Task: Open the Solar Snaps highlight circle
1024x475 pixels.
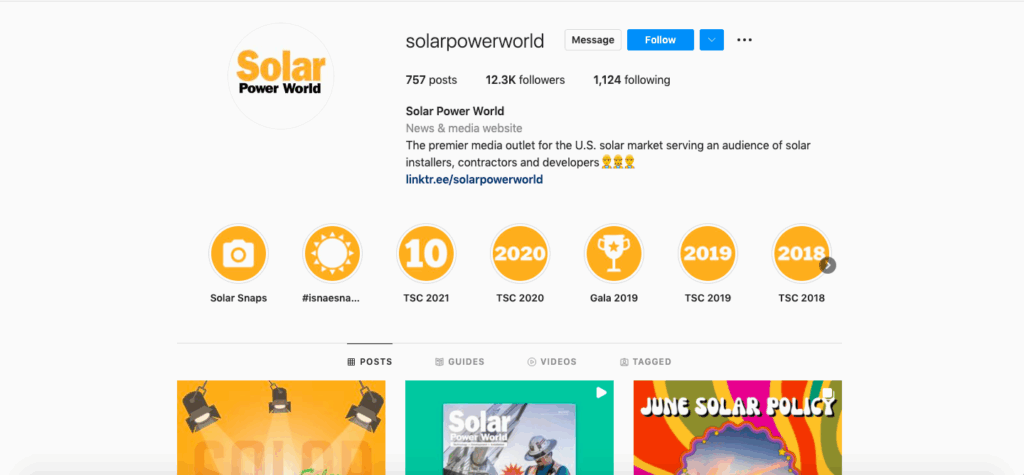Action: click(x=238, y=254)
